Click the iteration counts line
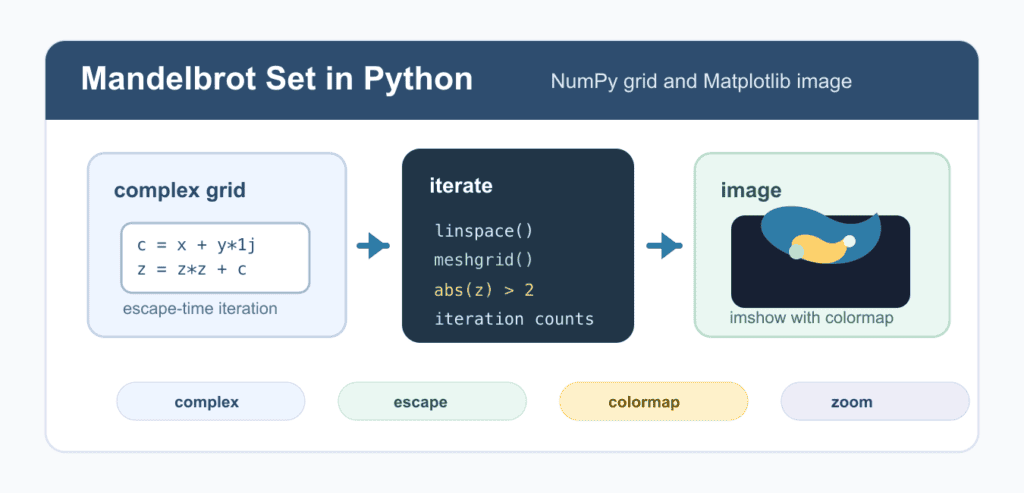The width and height of the screenshot is (1024, 493). [515, 319]
